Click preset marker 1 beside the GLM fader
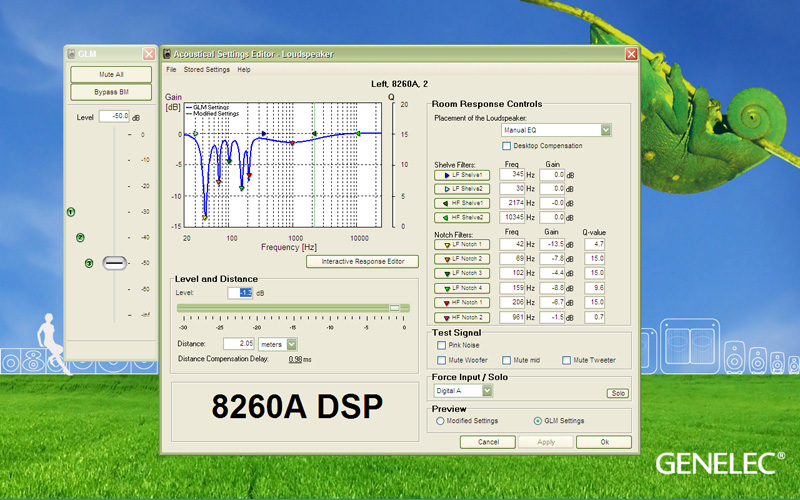The width and height of the screenshot is (800, 500). point(71,212)
